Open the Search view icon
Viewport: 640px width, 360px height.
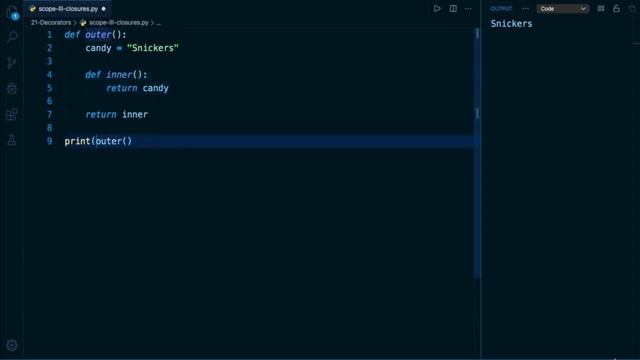click(12, 37)
